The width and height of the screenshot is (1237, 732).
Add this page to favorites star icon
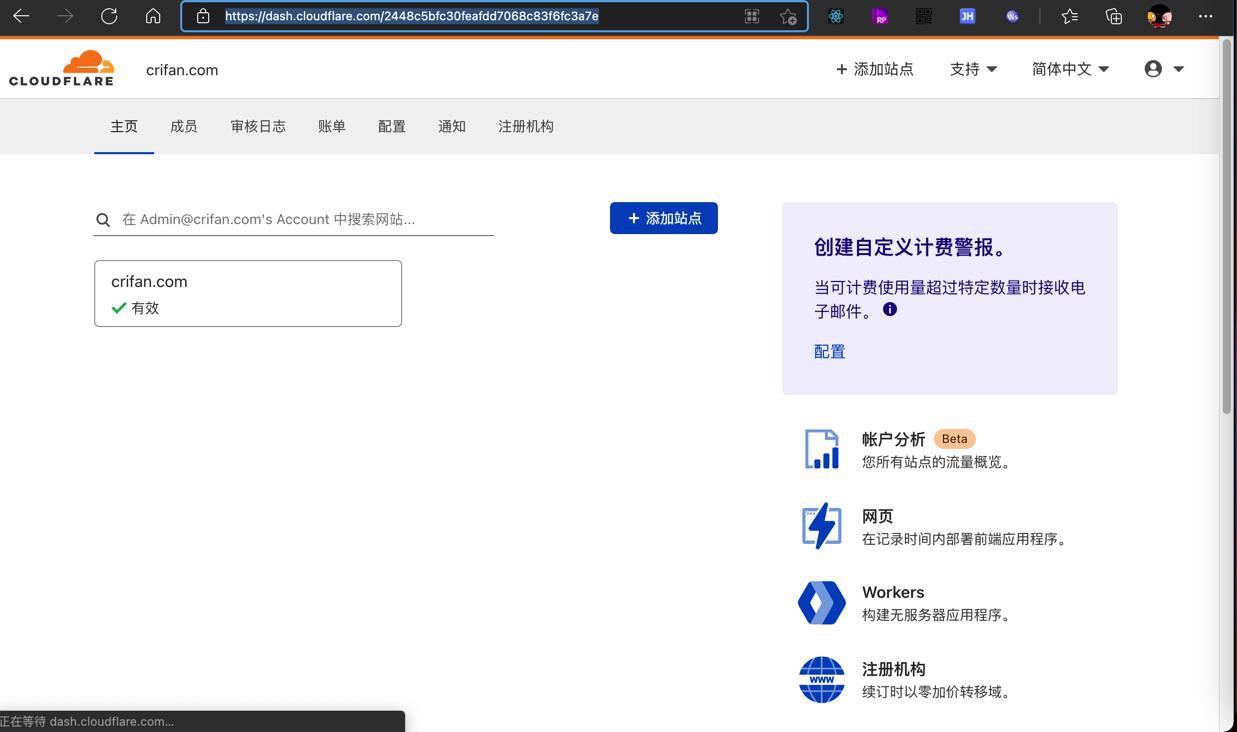point(788,16)
